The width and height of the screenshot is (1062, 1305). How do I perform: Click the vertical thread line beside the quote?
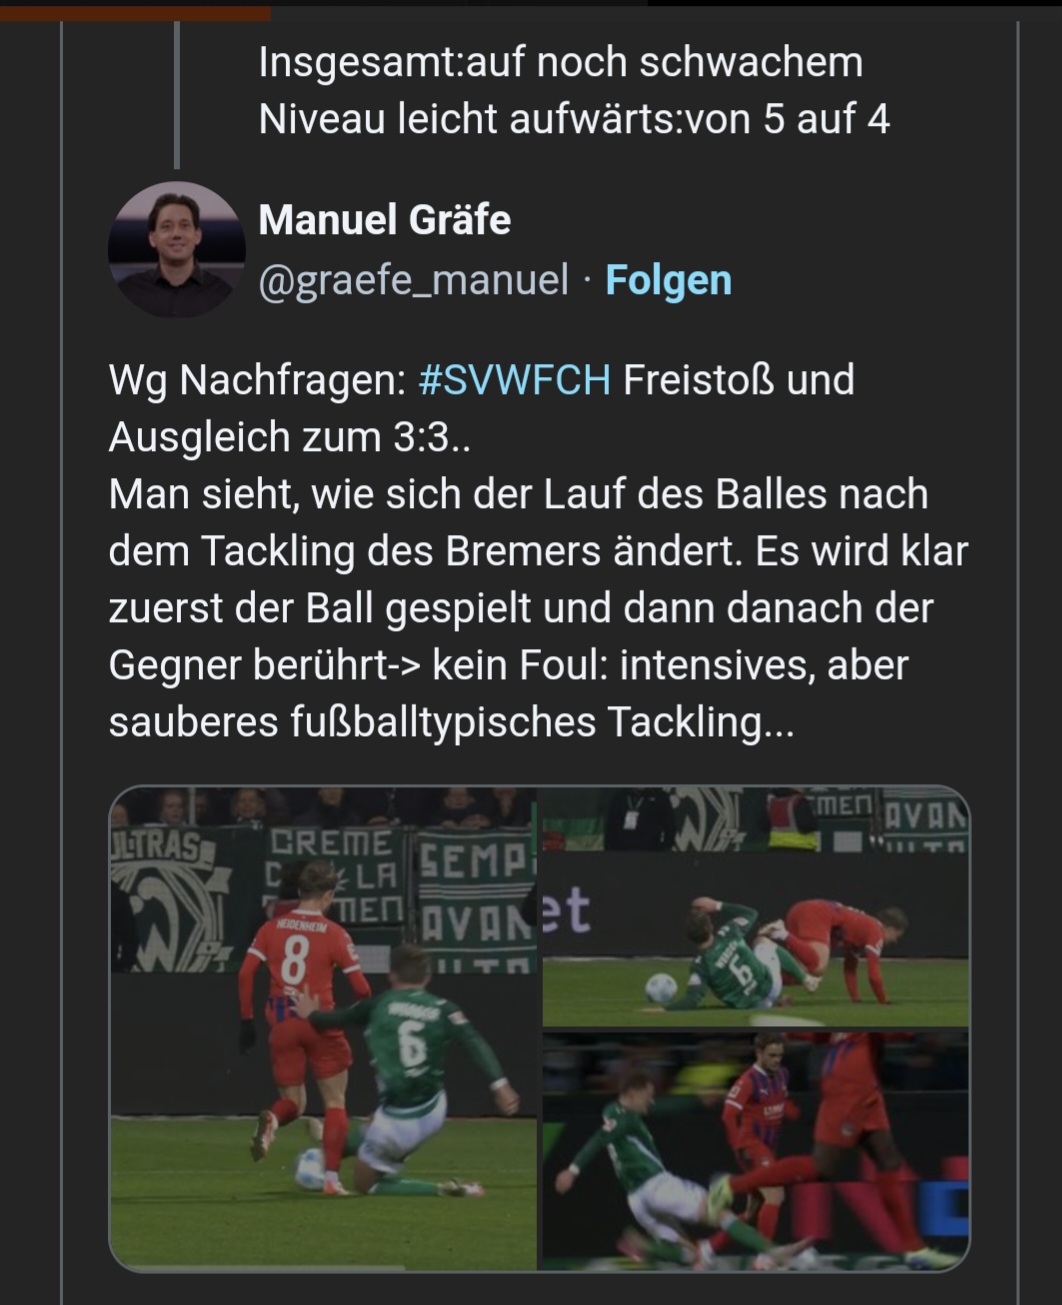pyautogui.click(x=177, y=94)
